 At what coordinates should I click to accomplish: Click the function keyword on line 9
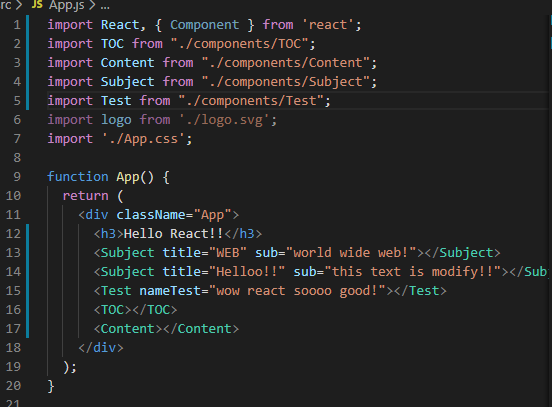click(78, 177)
